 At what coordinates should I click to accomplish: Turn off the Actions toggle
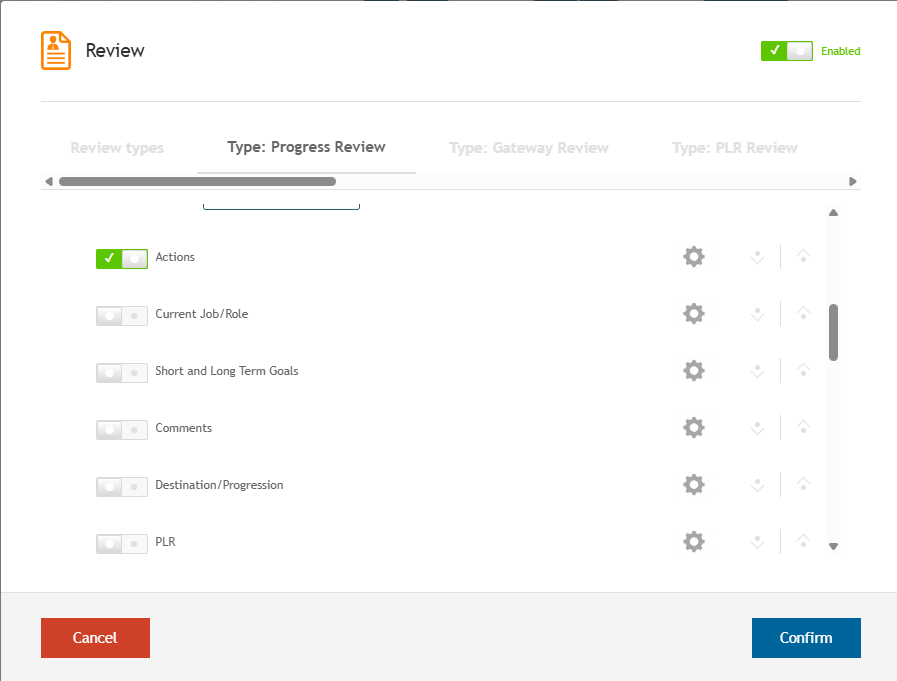point(122,259)
